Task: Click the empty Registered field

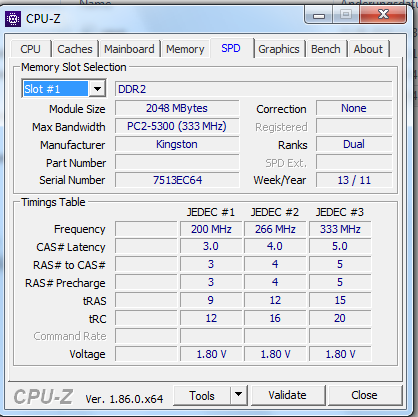Action: click(354, 126)
